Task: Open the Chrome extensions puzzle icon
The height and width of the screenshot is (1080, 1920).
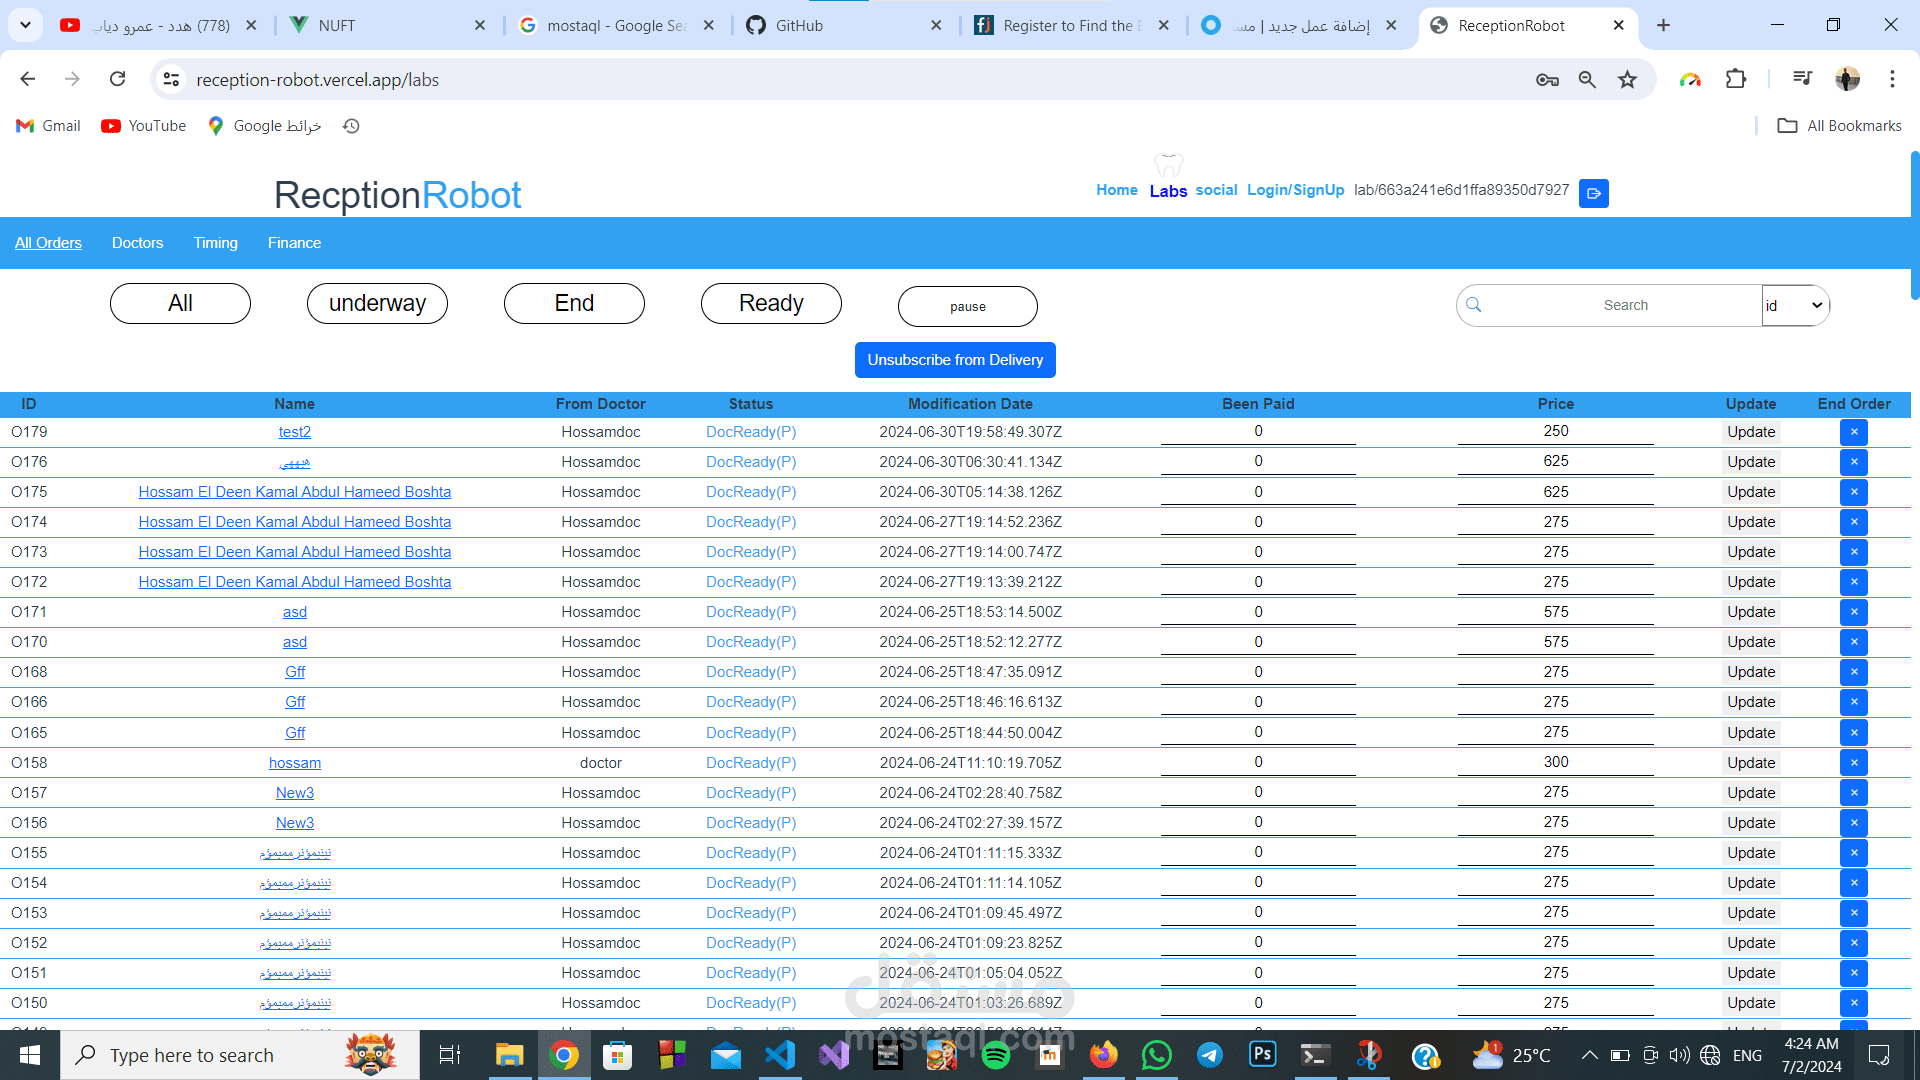Action: tap(1736, 79)
